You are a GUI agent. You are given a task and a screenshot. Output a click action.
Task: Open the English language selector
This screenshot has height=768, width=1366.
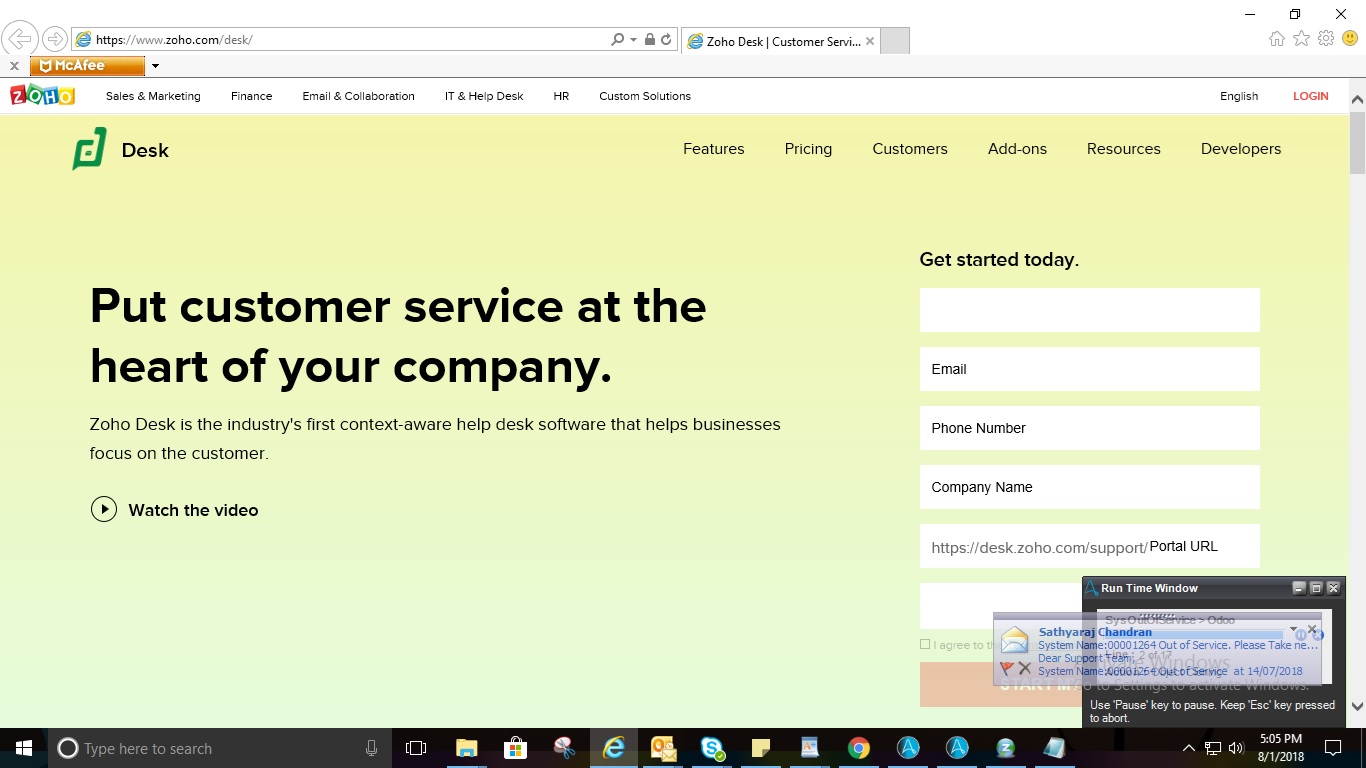pyautogui.click(x=1239, y=96)
